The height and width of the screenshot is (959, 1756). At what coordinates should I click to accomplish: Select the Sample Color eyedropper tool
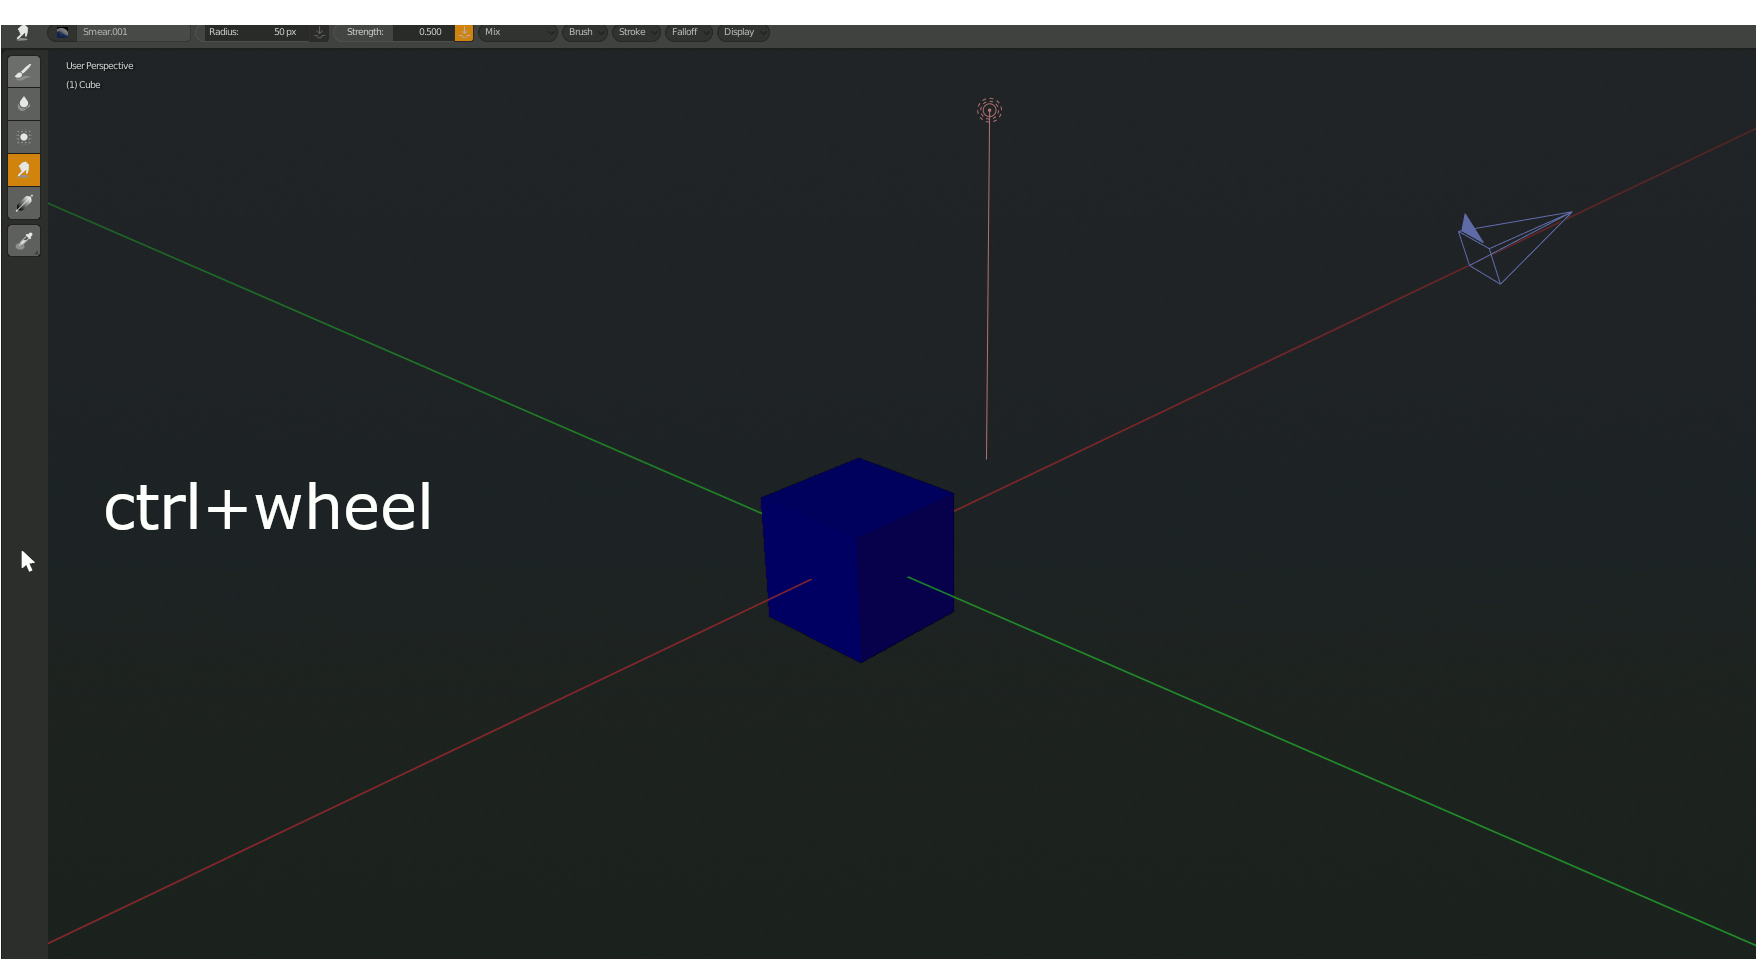pyautogui.click(x=24, y=241)
